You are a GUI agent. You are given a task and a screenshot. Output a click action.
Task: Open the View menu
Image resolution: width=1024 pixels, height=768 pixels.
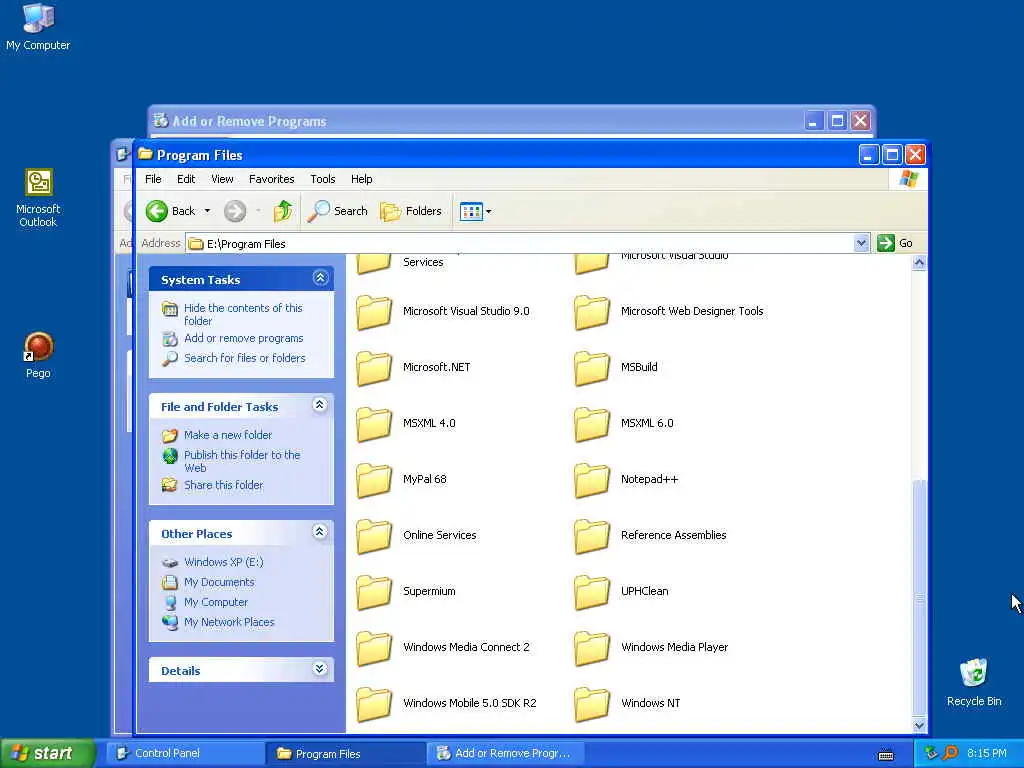222,179
